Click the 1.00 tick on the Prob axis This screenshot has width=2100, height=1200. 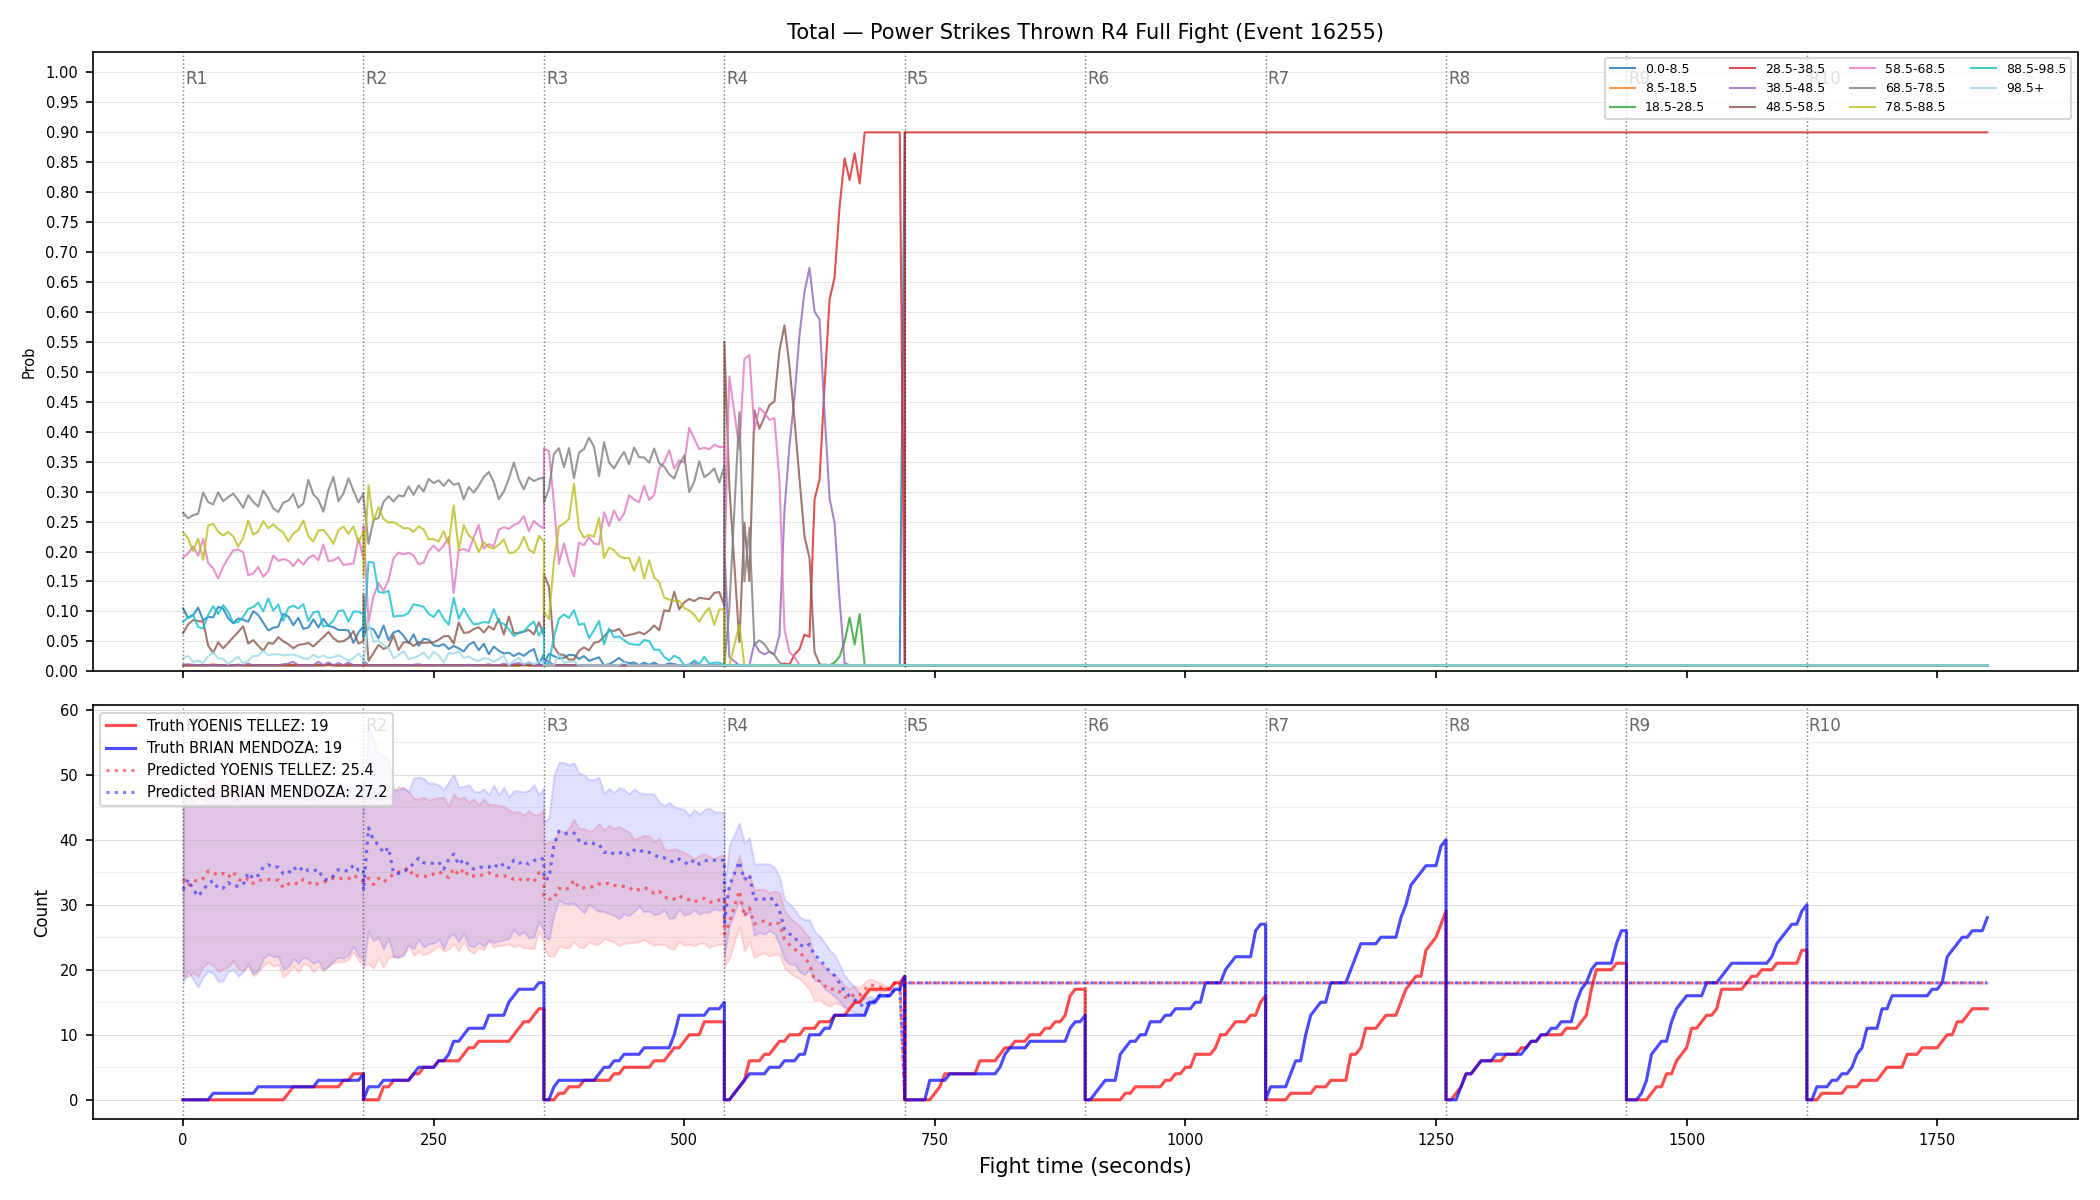(62, 72)
